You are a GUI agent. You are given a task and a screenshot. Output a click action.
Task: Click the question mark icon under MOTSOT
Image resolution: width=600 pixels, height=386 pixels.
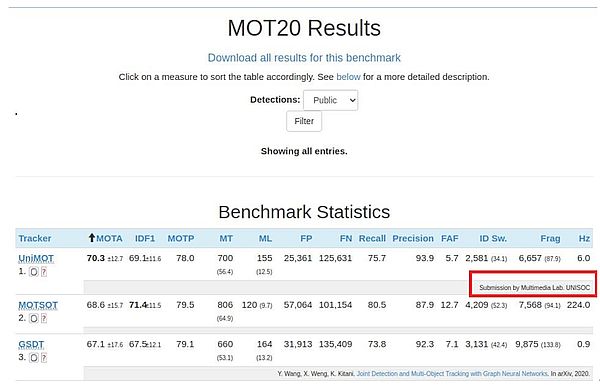coord(44,319)
